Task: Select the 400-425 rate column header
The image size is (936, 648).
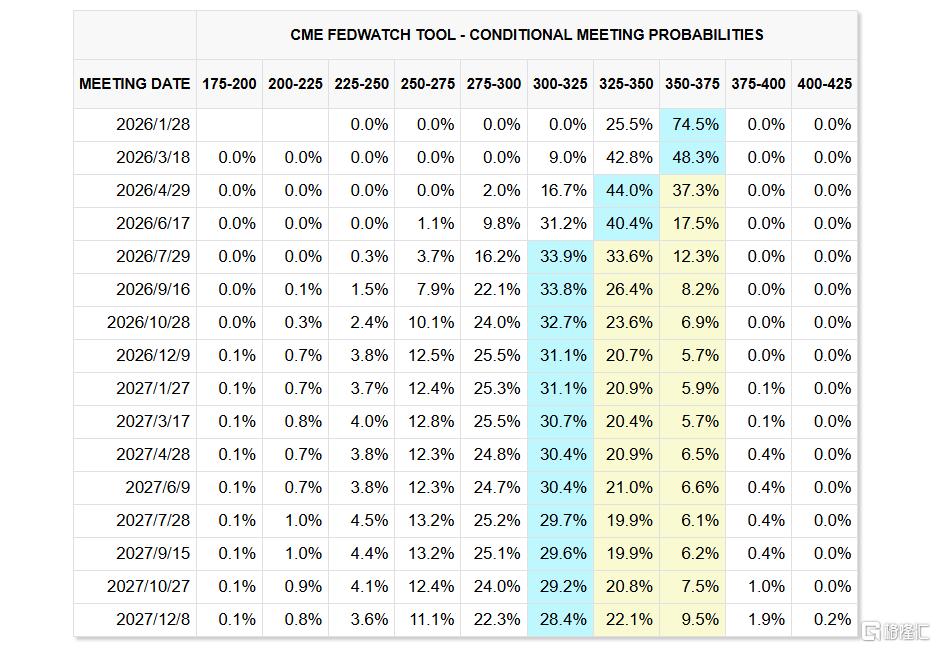Action: [824, 84]
